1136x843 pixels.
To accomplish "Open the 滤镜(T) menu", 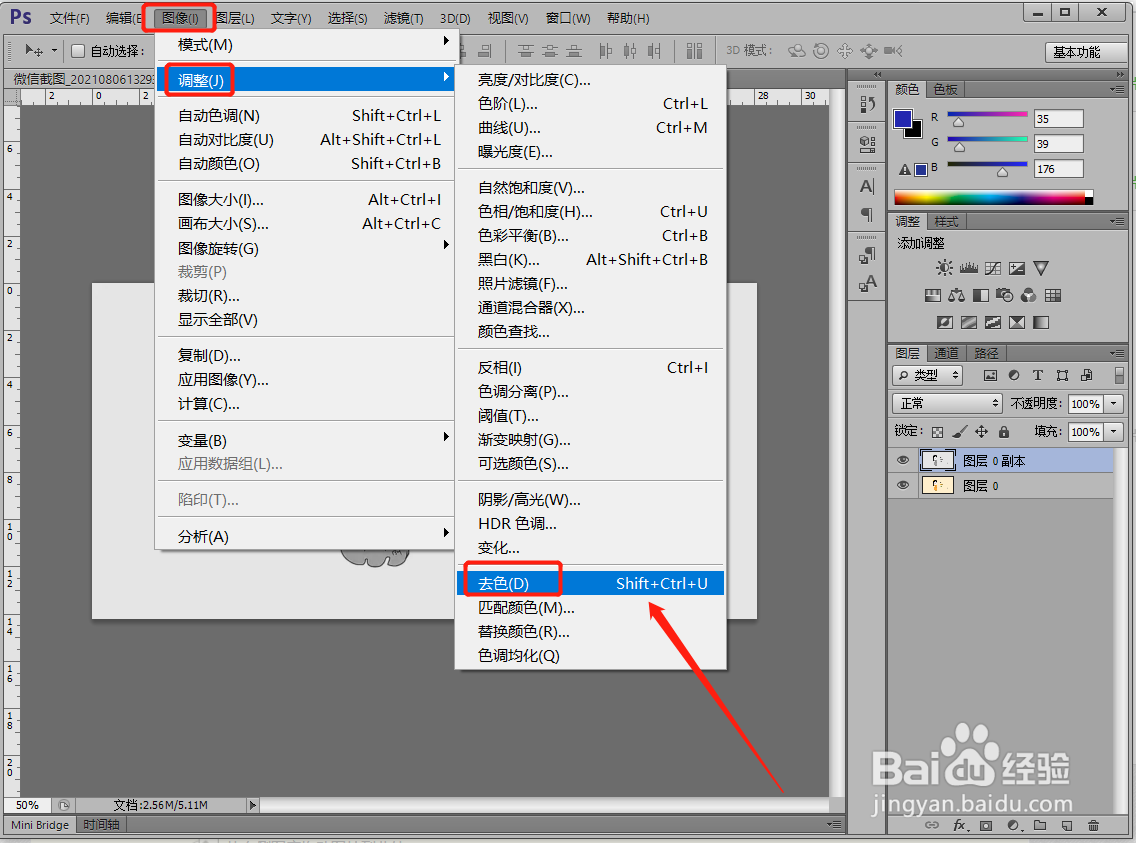I will point(404,18).
